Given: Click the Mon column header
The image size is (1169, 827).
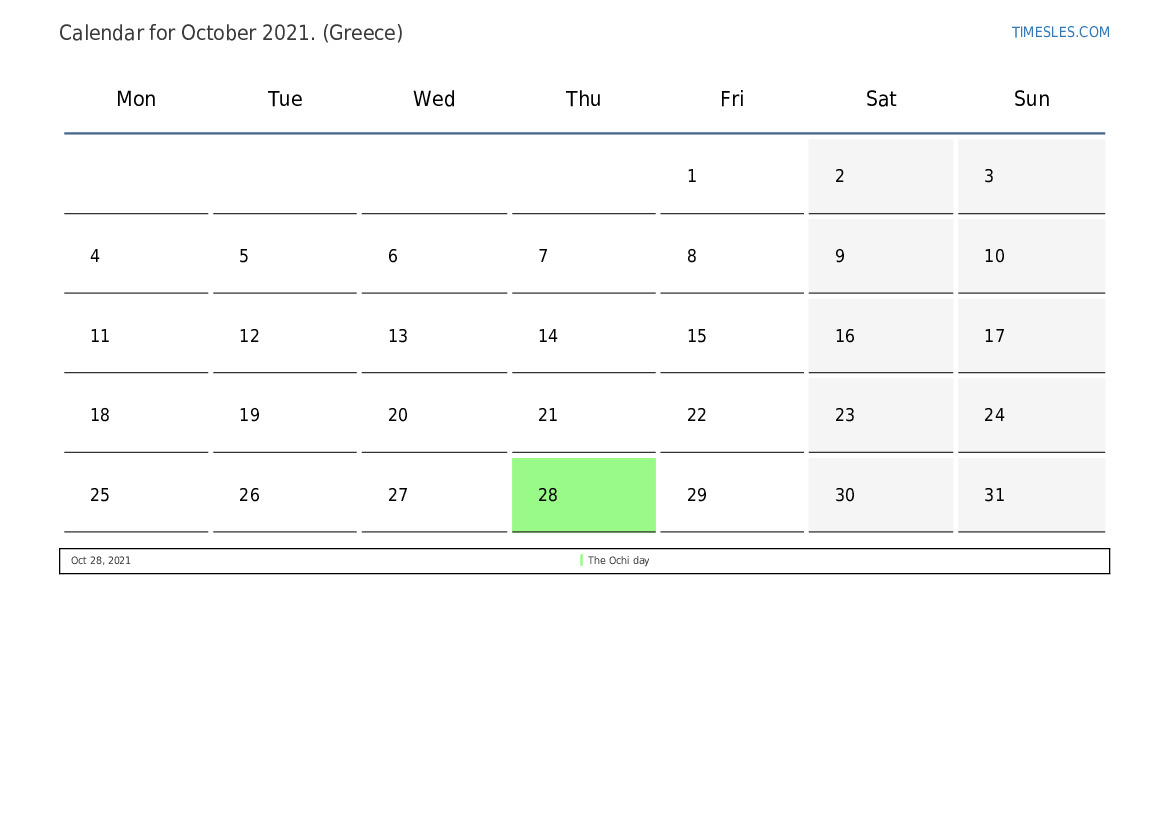Looking at the screenshot, I should point(136,99).
